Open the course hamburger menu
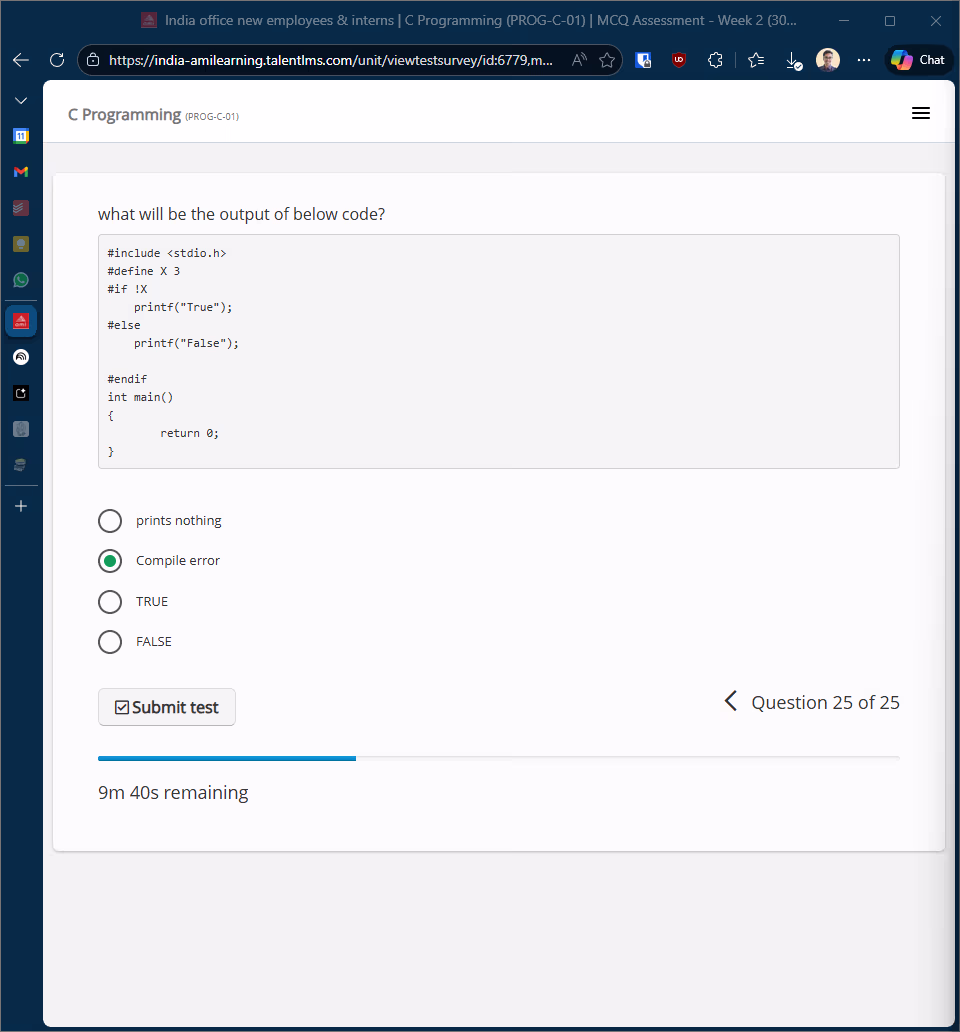Viewport: 960px width, 1032px height. pos(921,114)
